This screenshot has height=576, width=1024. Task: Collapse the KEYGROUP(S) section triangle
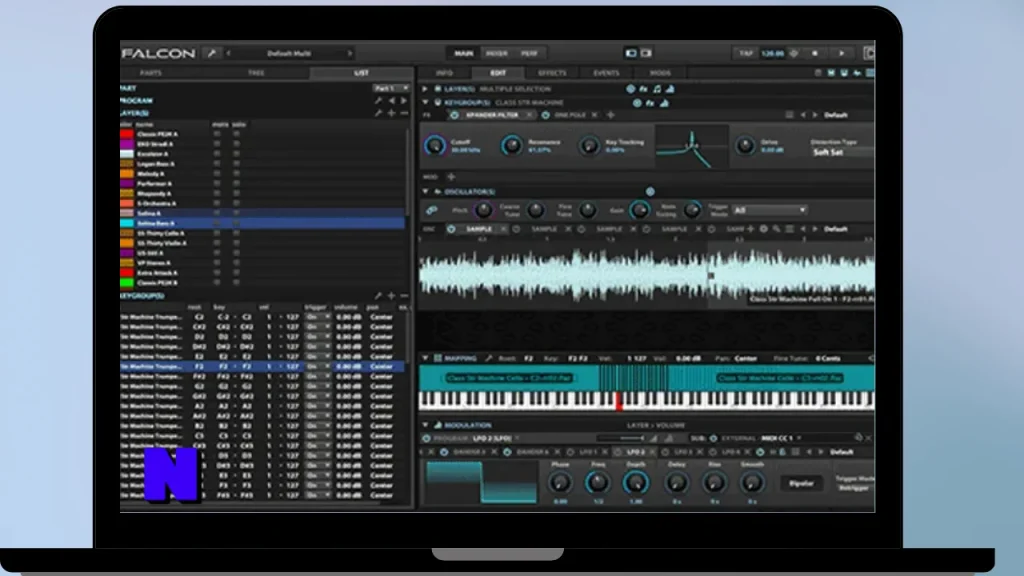tap(425, 103)
